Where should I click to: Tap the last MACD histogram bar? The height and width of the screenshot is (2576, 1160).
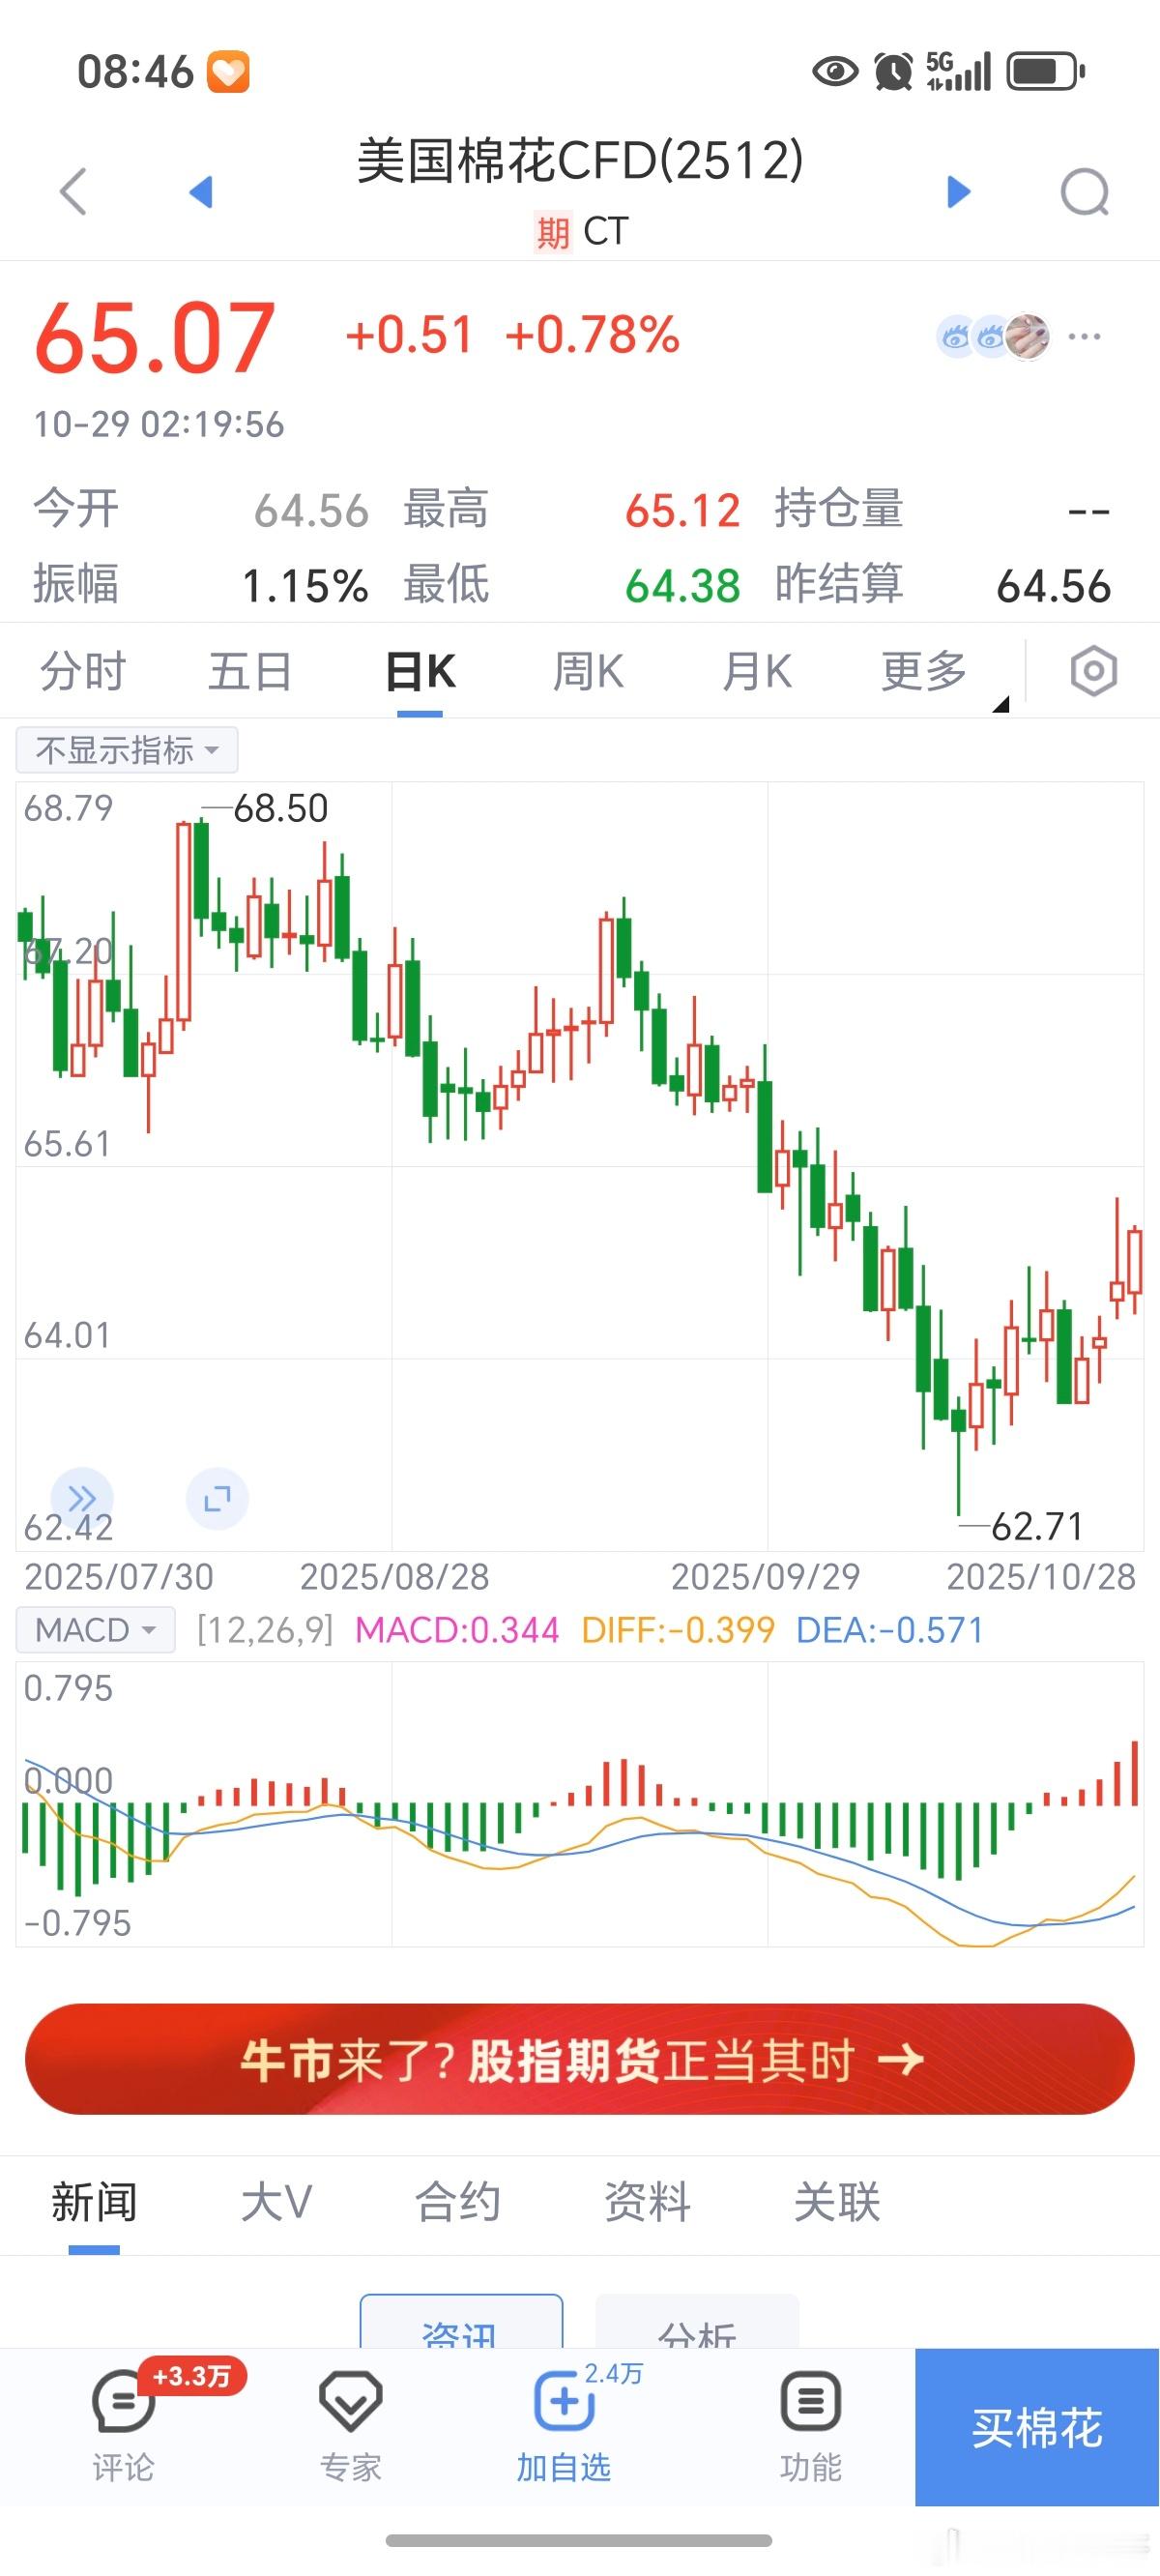coord(1134,1773)
